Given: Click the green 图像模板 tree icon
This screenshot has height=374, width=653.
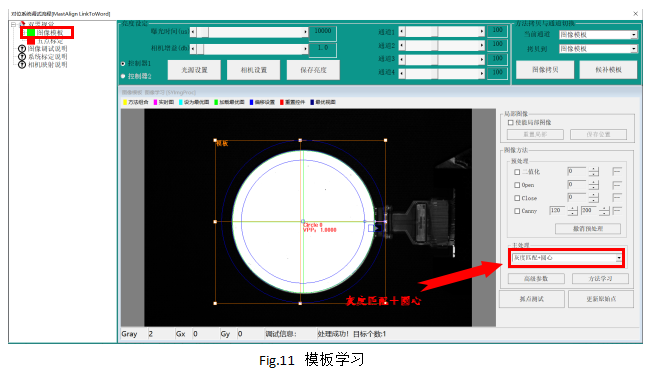Looking at the screenshot, I should (x=31, y=32).
